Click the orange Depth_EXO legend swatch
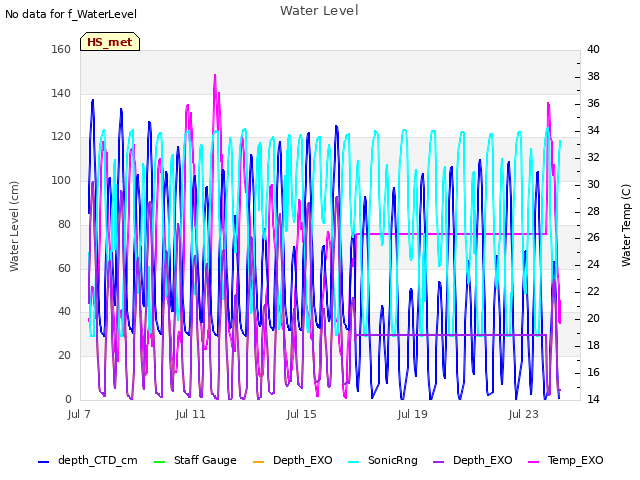This screenshot has height=480, width=640. [x=258, y=462]
